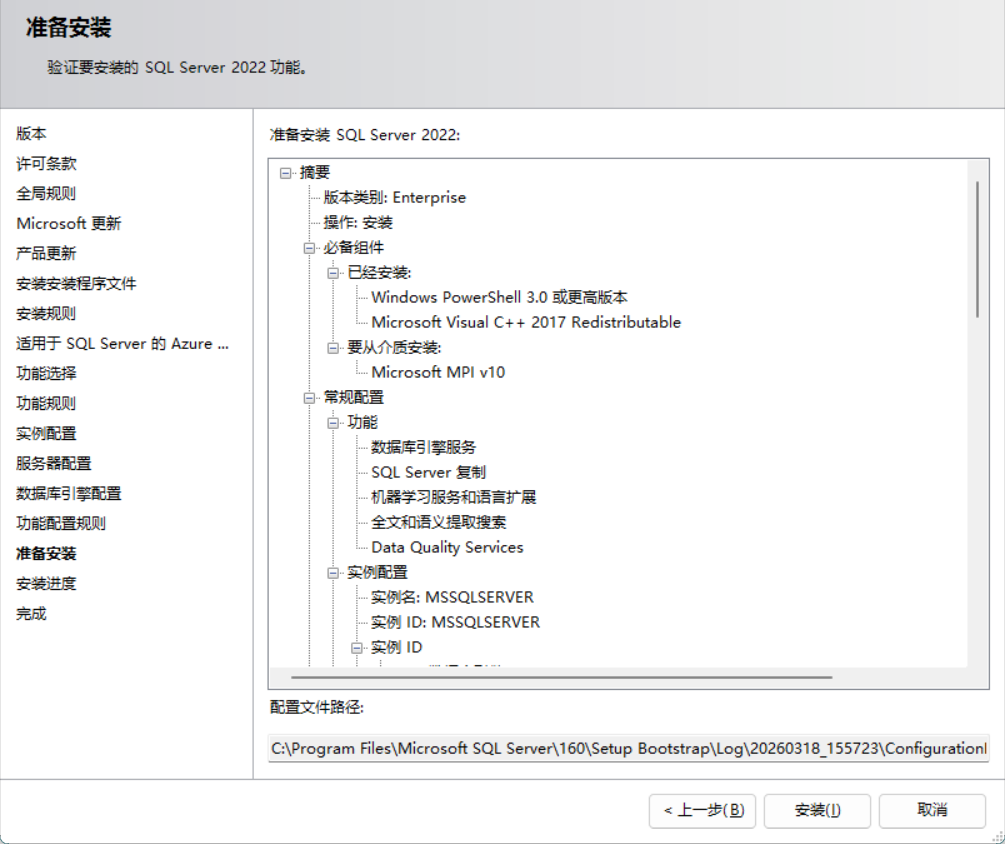Select SQL Server 复制 tree row

click(429, 472)
